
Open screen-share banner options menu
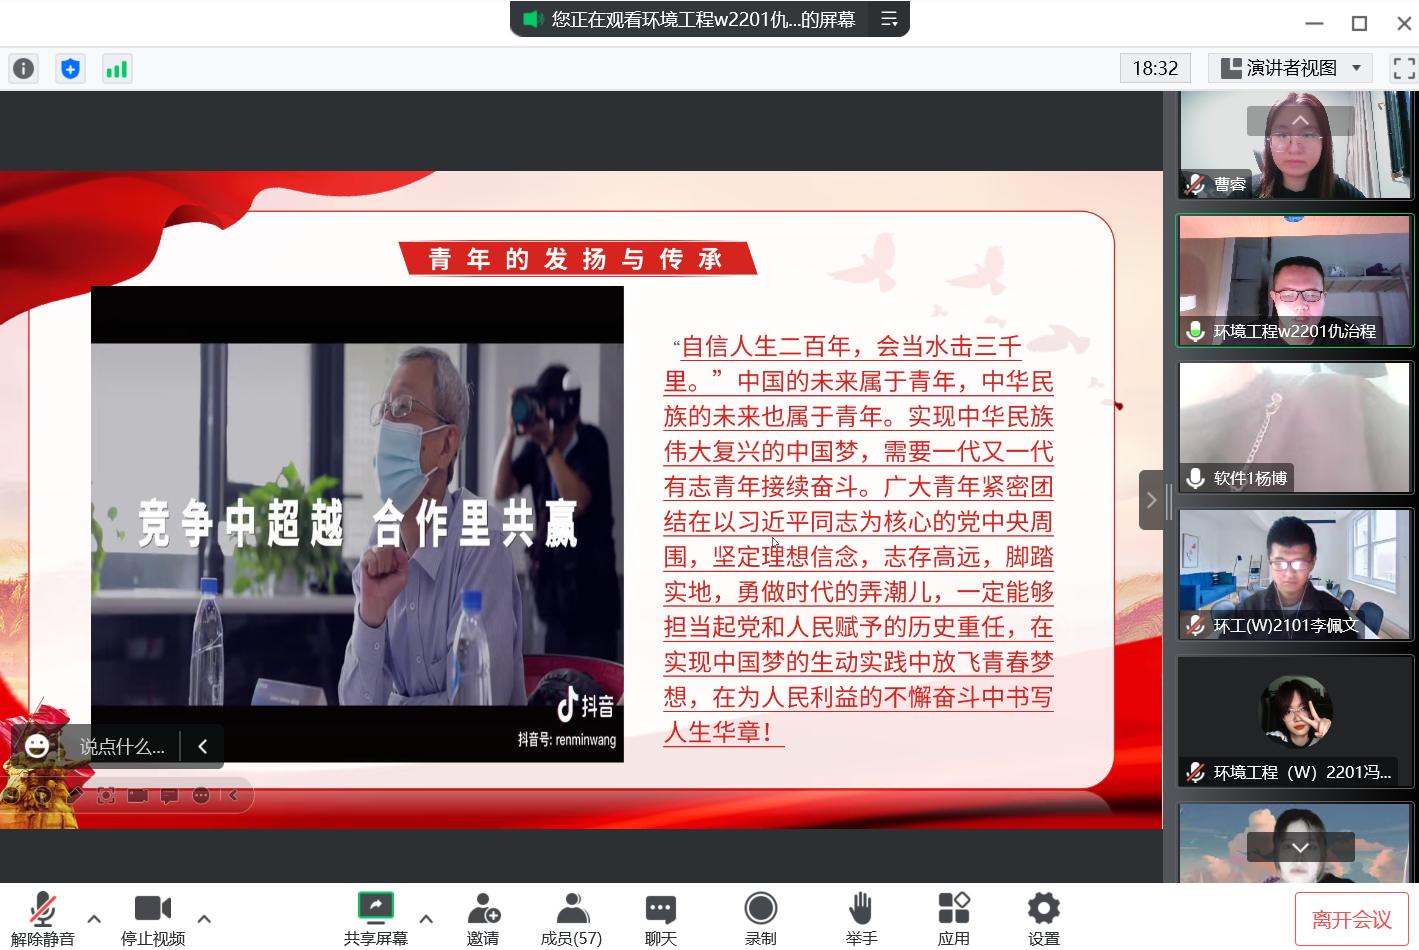coord(888,19)
